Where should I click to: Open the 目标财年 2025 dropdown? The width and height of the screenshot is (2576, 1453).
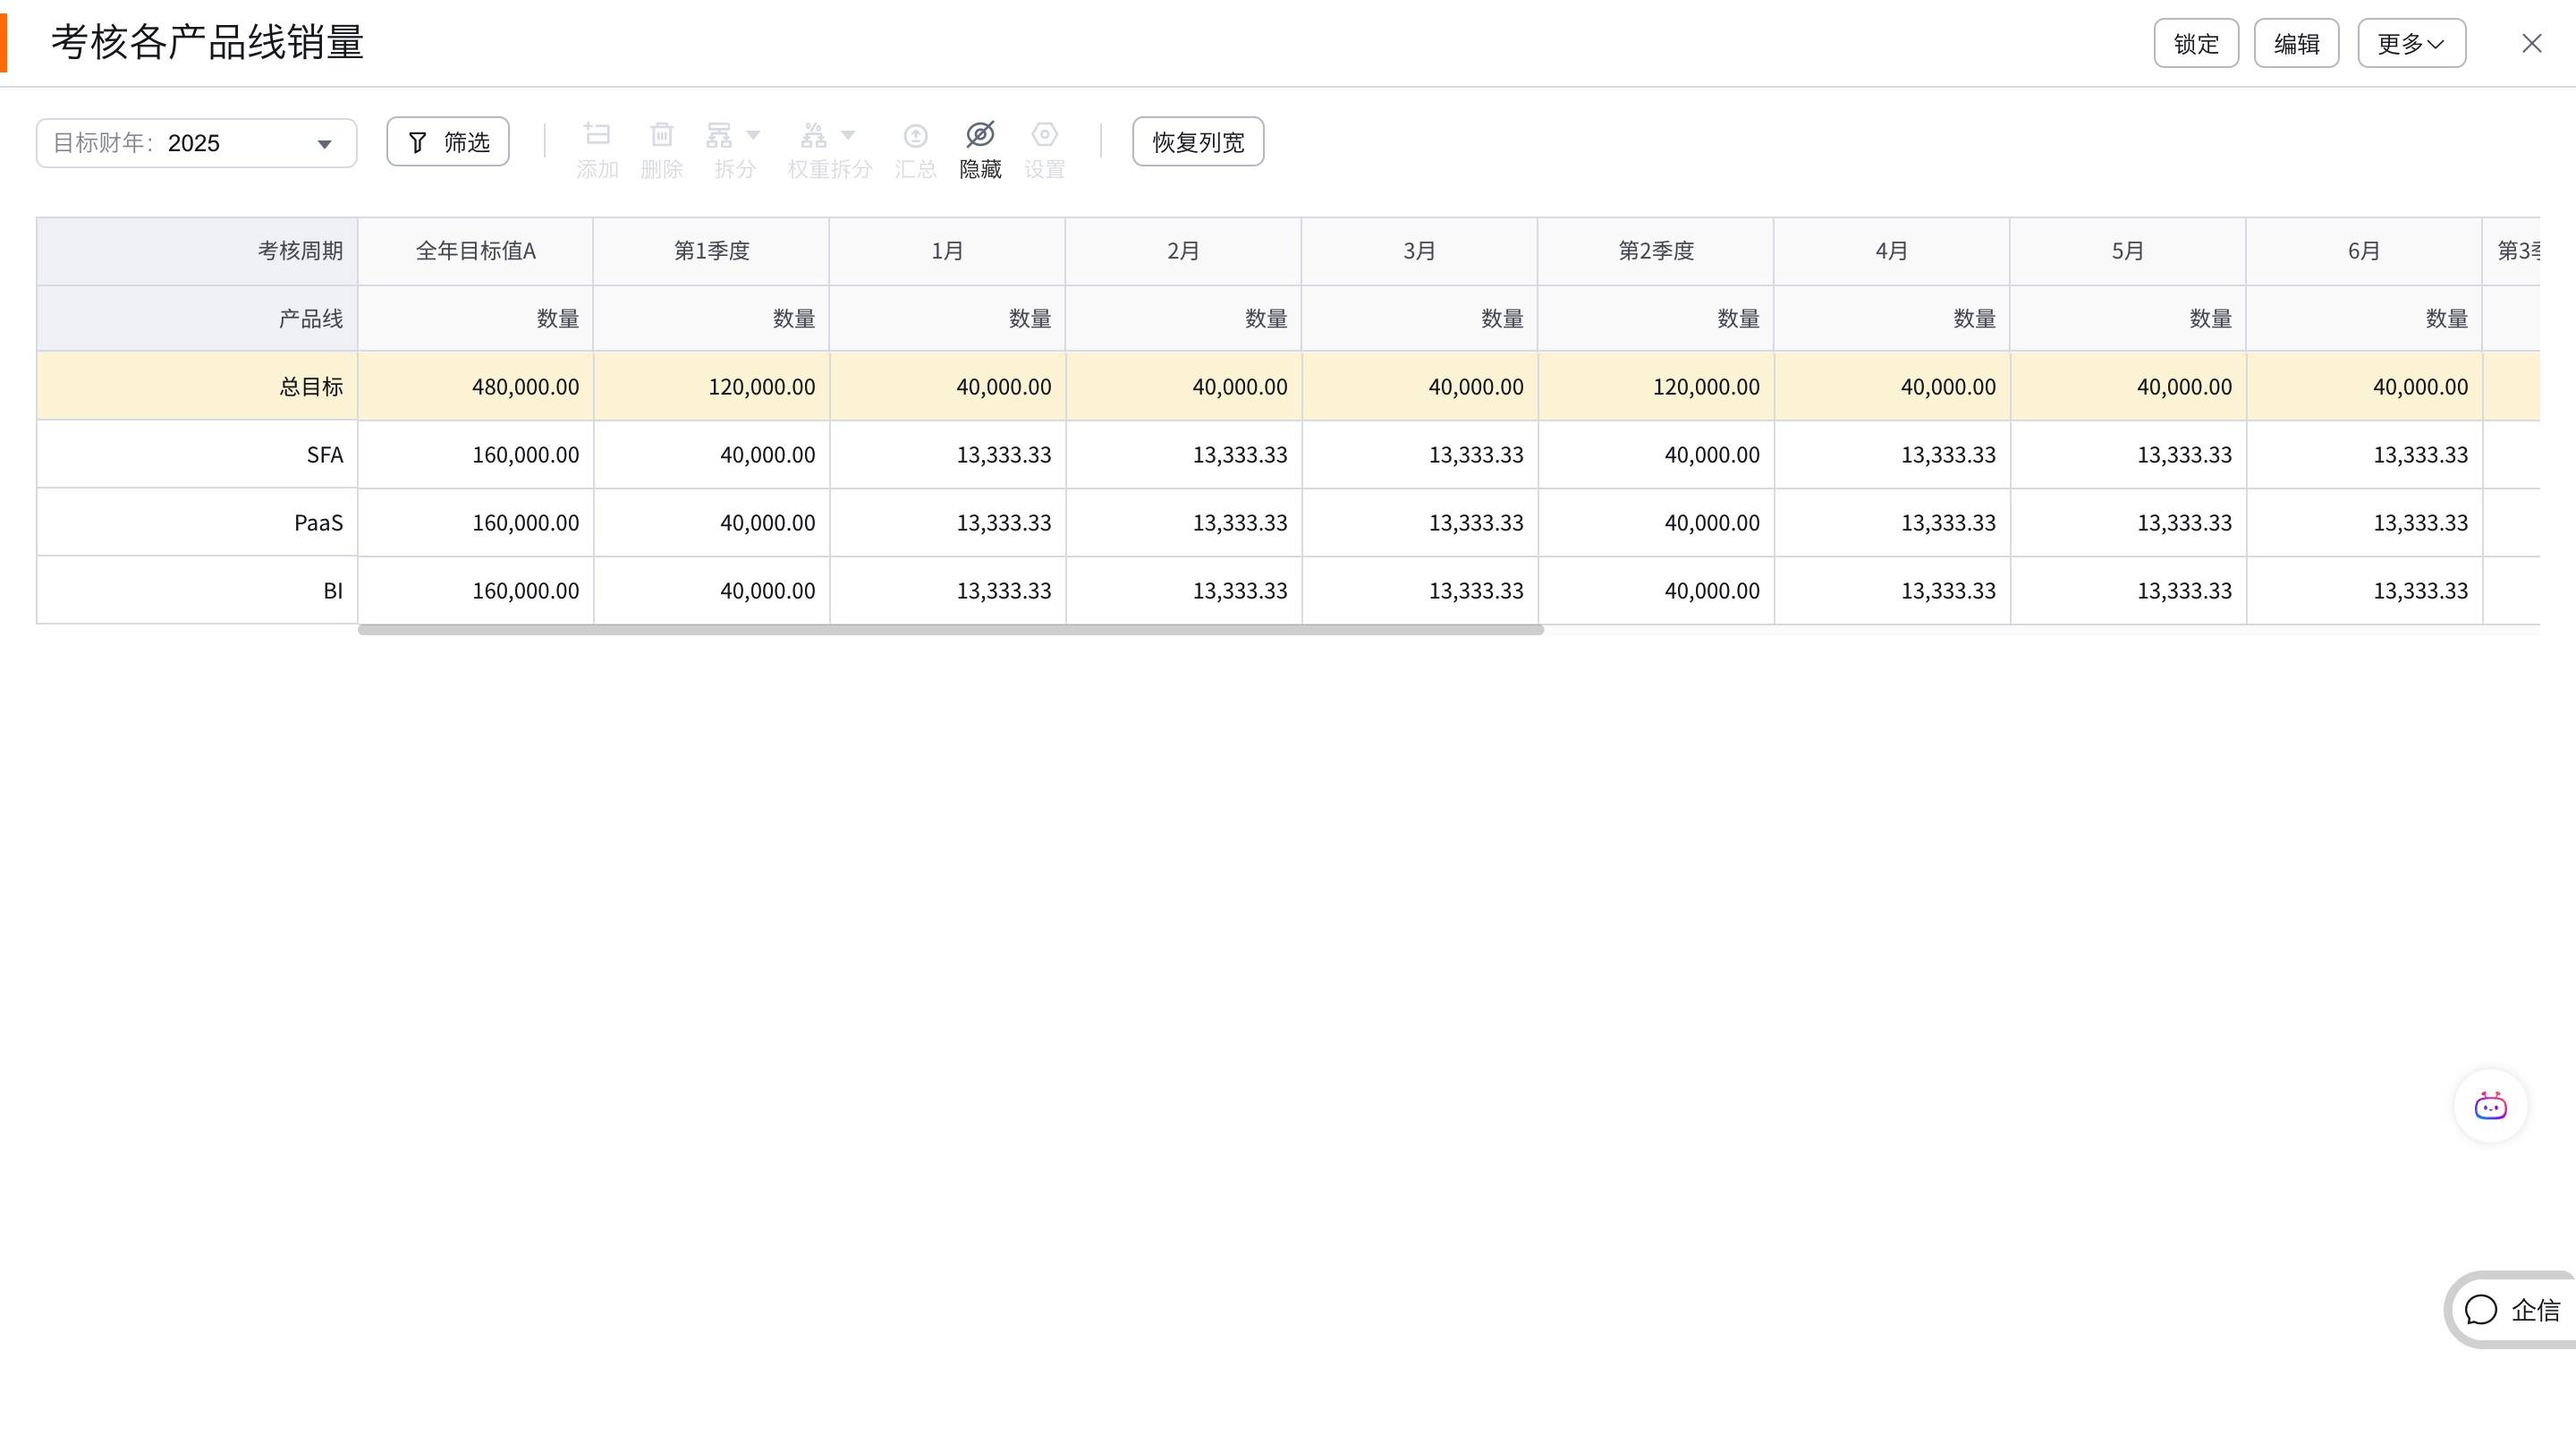(x=196, y=143)
